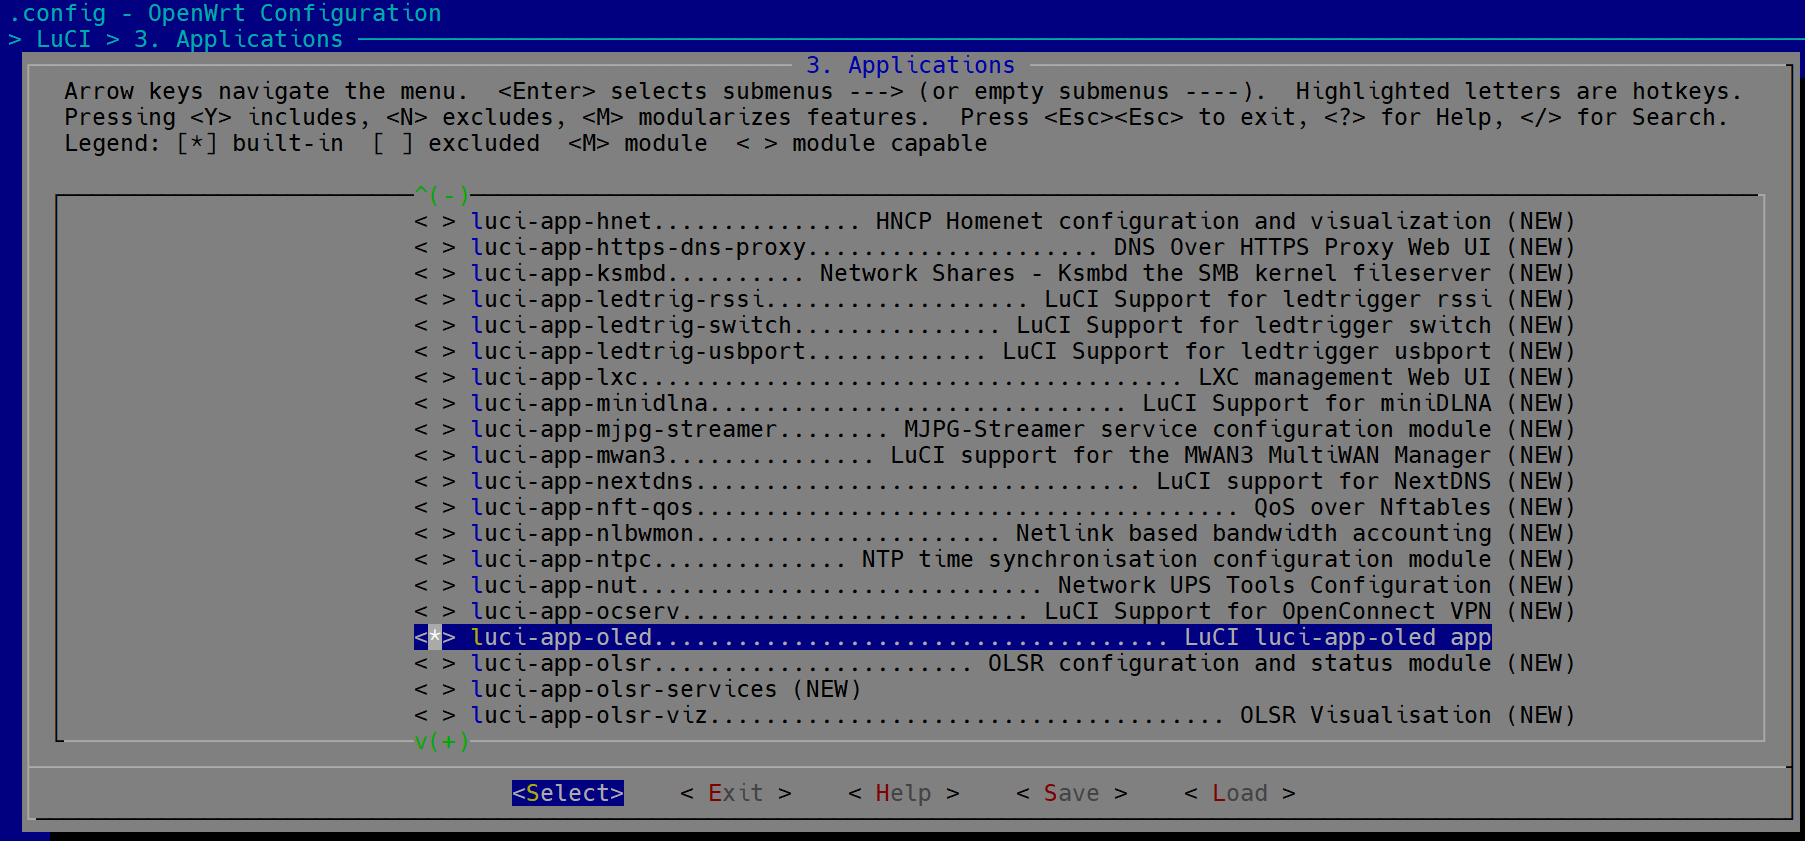Select the luci-app-ledtrig-usbport entry

pos(995,351)
